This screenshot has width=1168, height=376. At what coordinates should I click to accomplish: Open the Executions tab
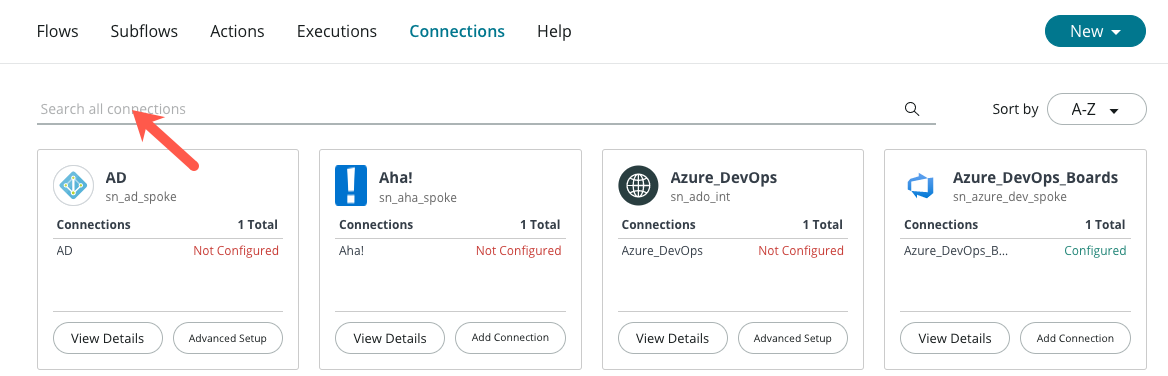click(337, 31)
